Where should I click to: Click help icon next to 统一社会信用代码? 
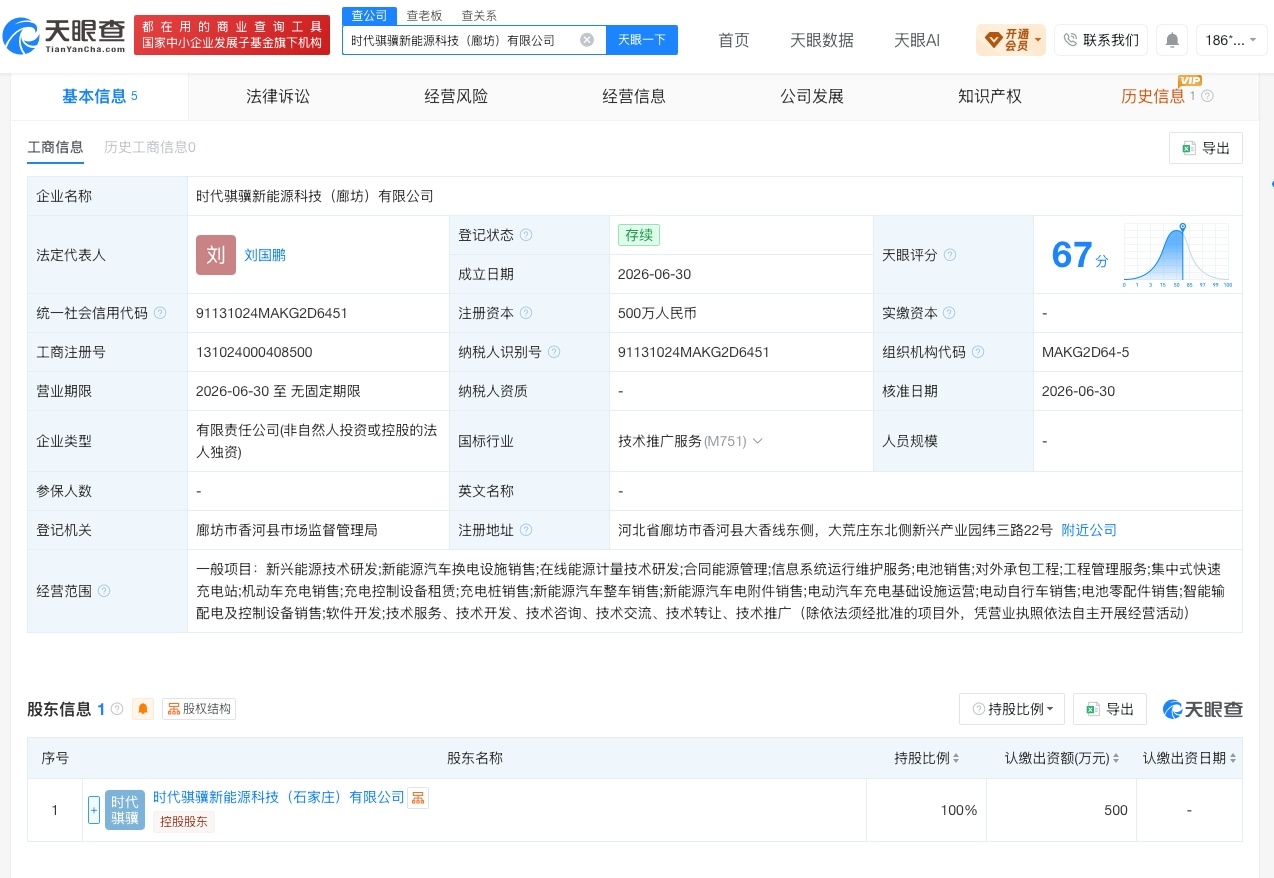160,313
